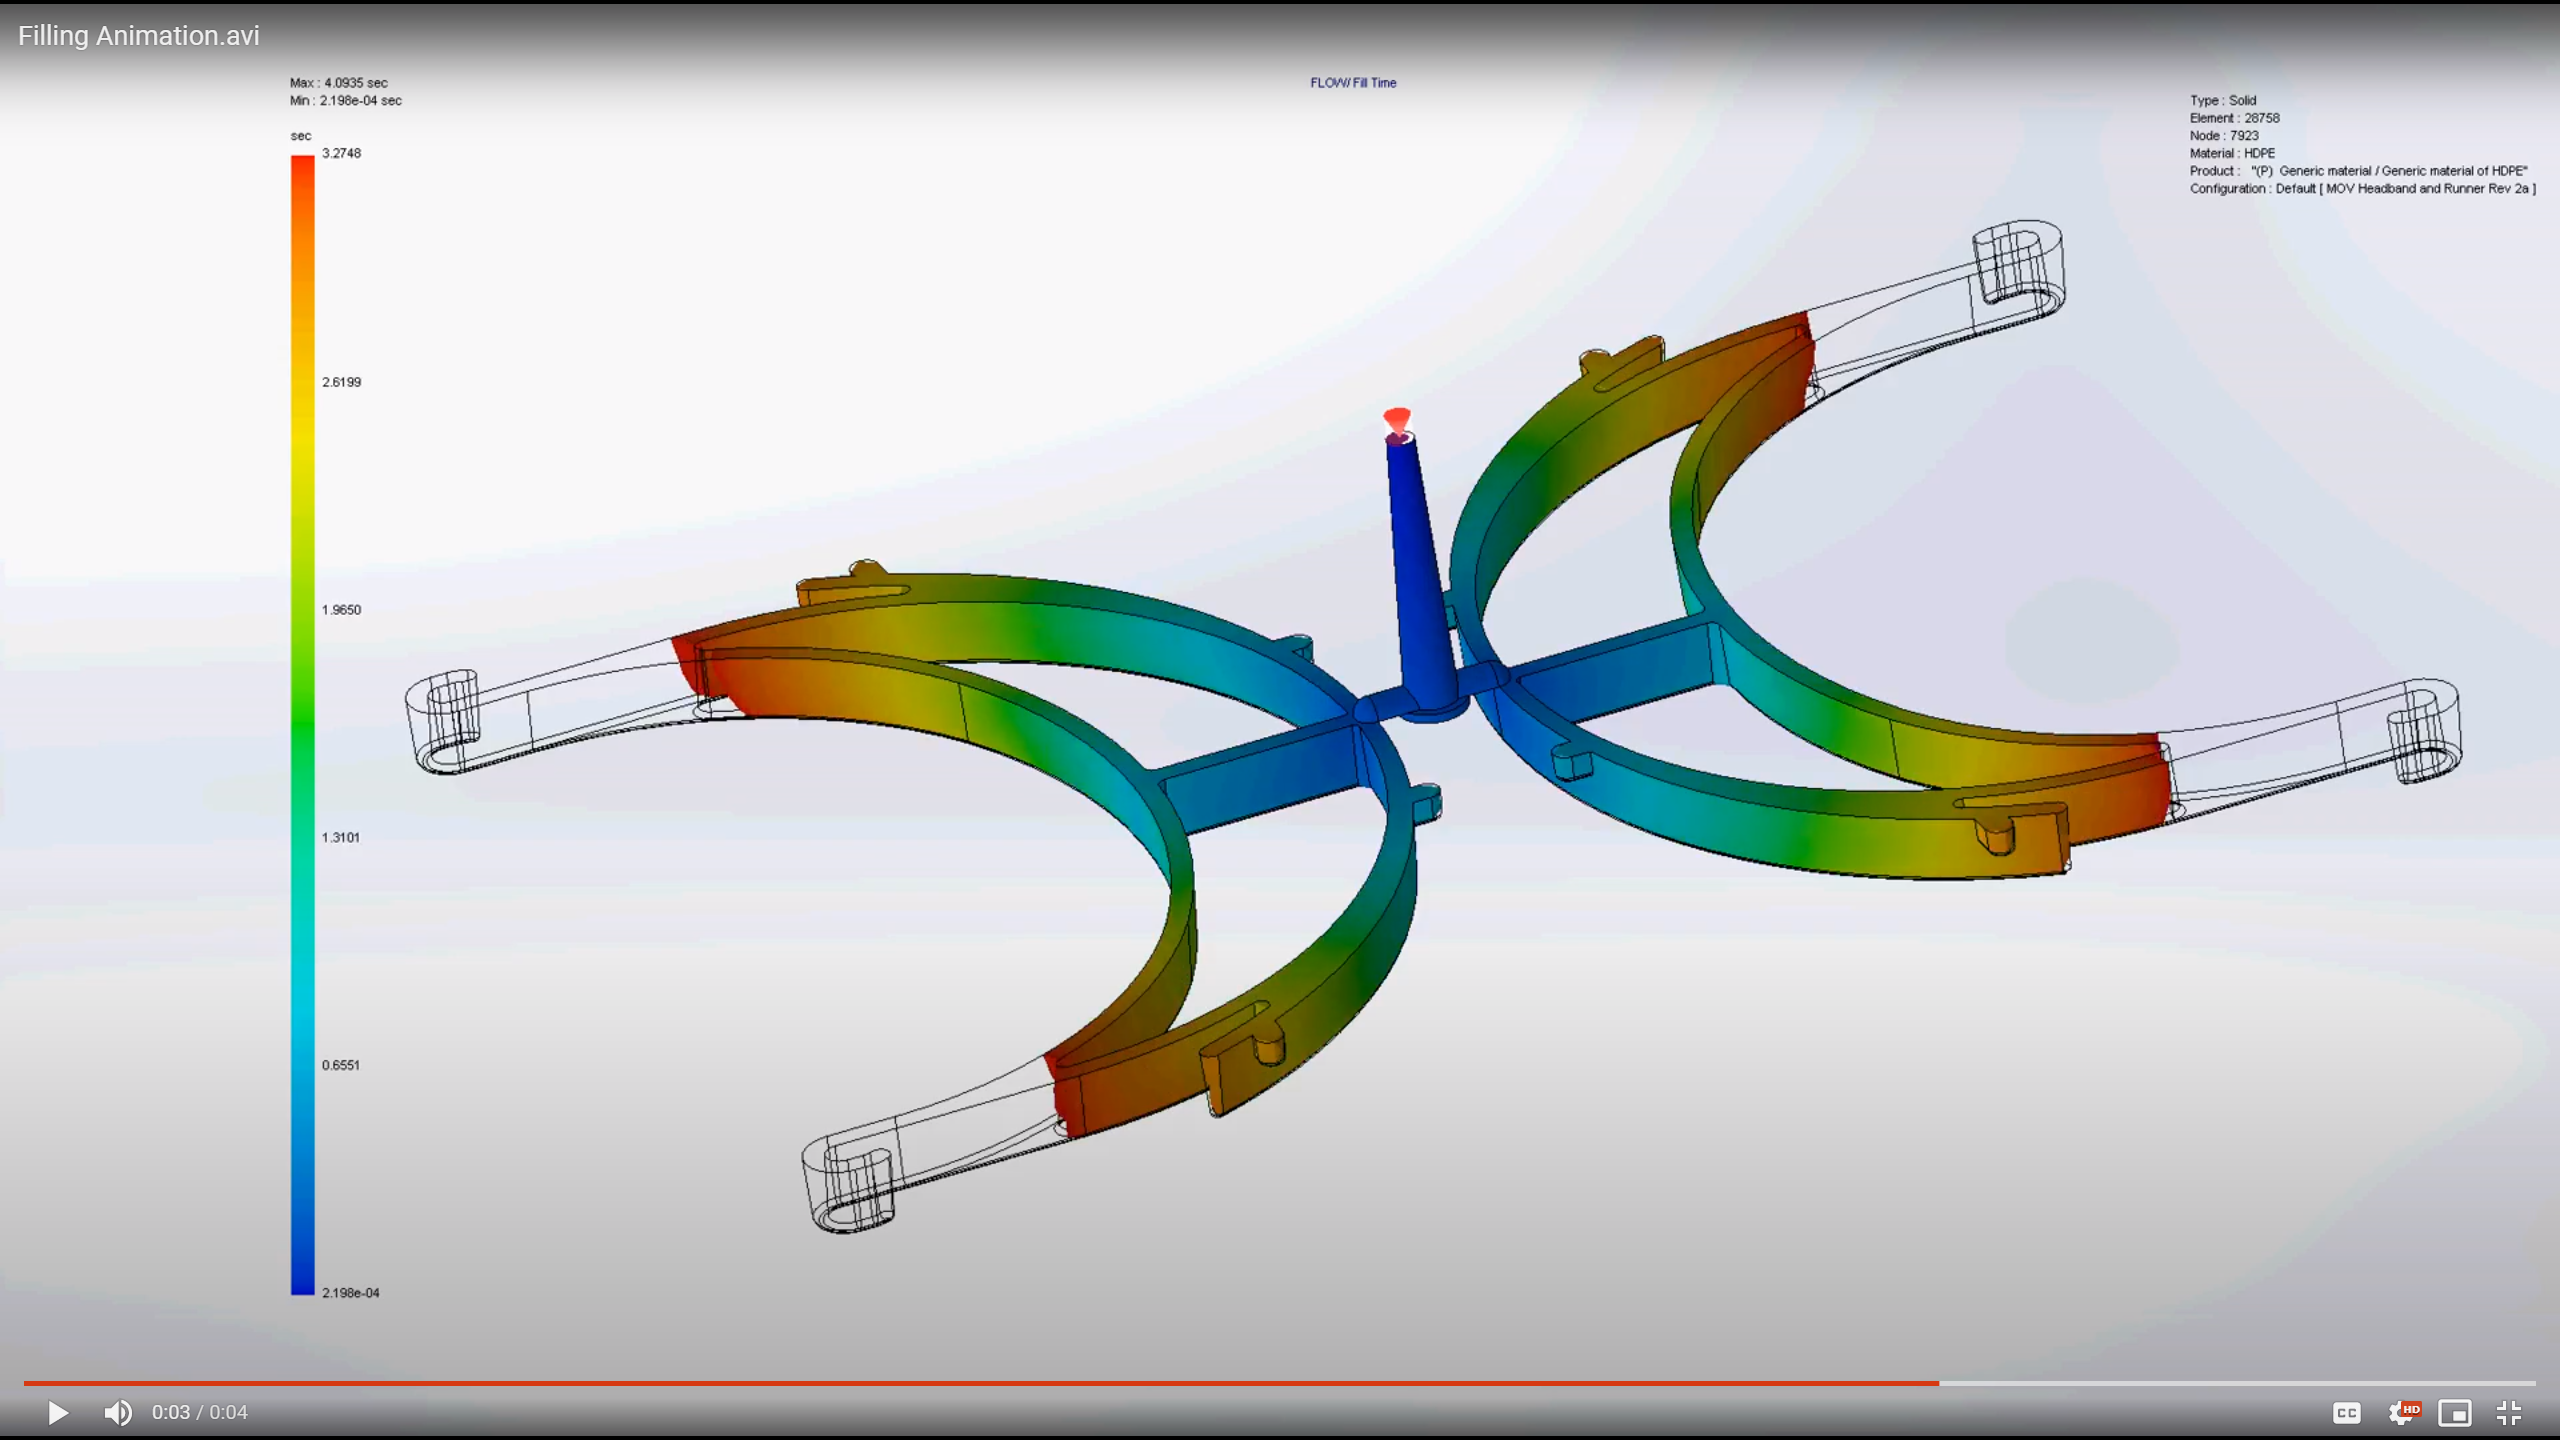
Task: Click the 1.9650 legend value
Action: click(x=341, y=610)
